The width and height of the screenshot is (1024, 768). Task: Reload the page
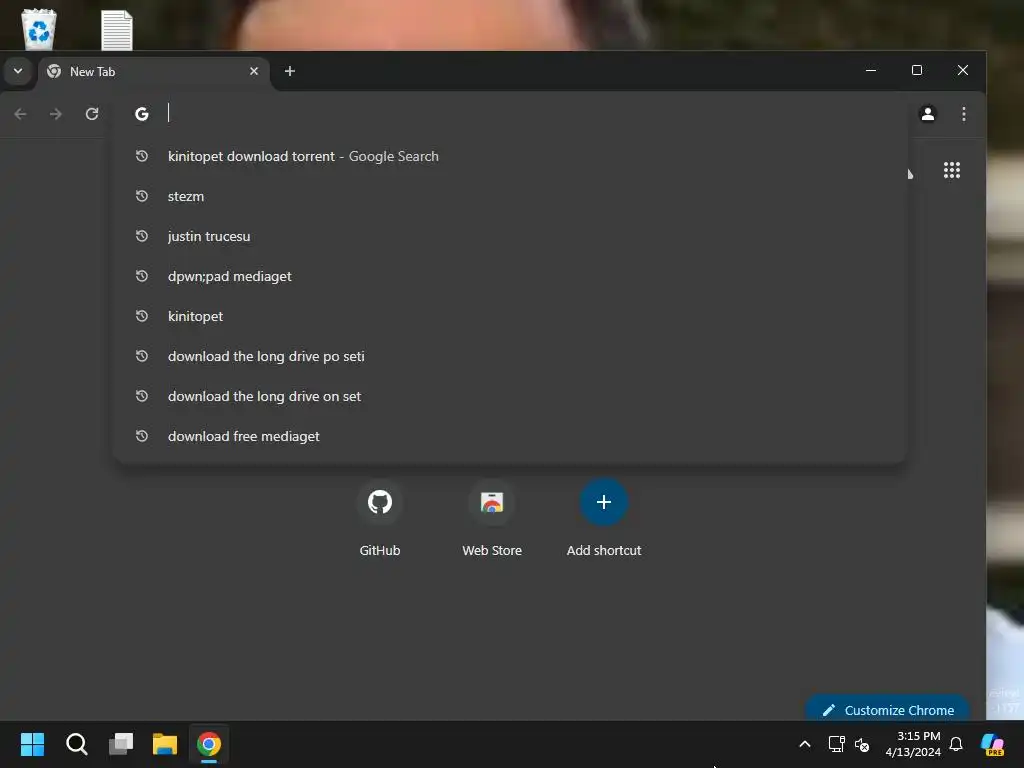[x=92, y=114]
